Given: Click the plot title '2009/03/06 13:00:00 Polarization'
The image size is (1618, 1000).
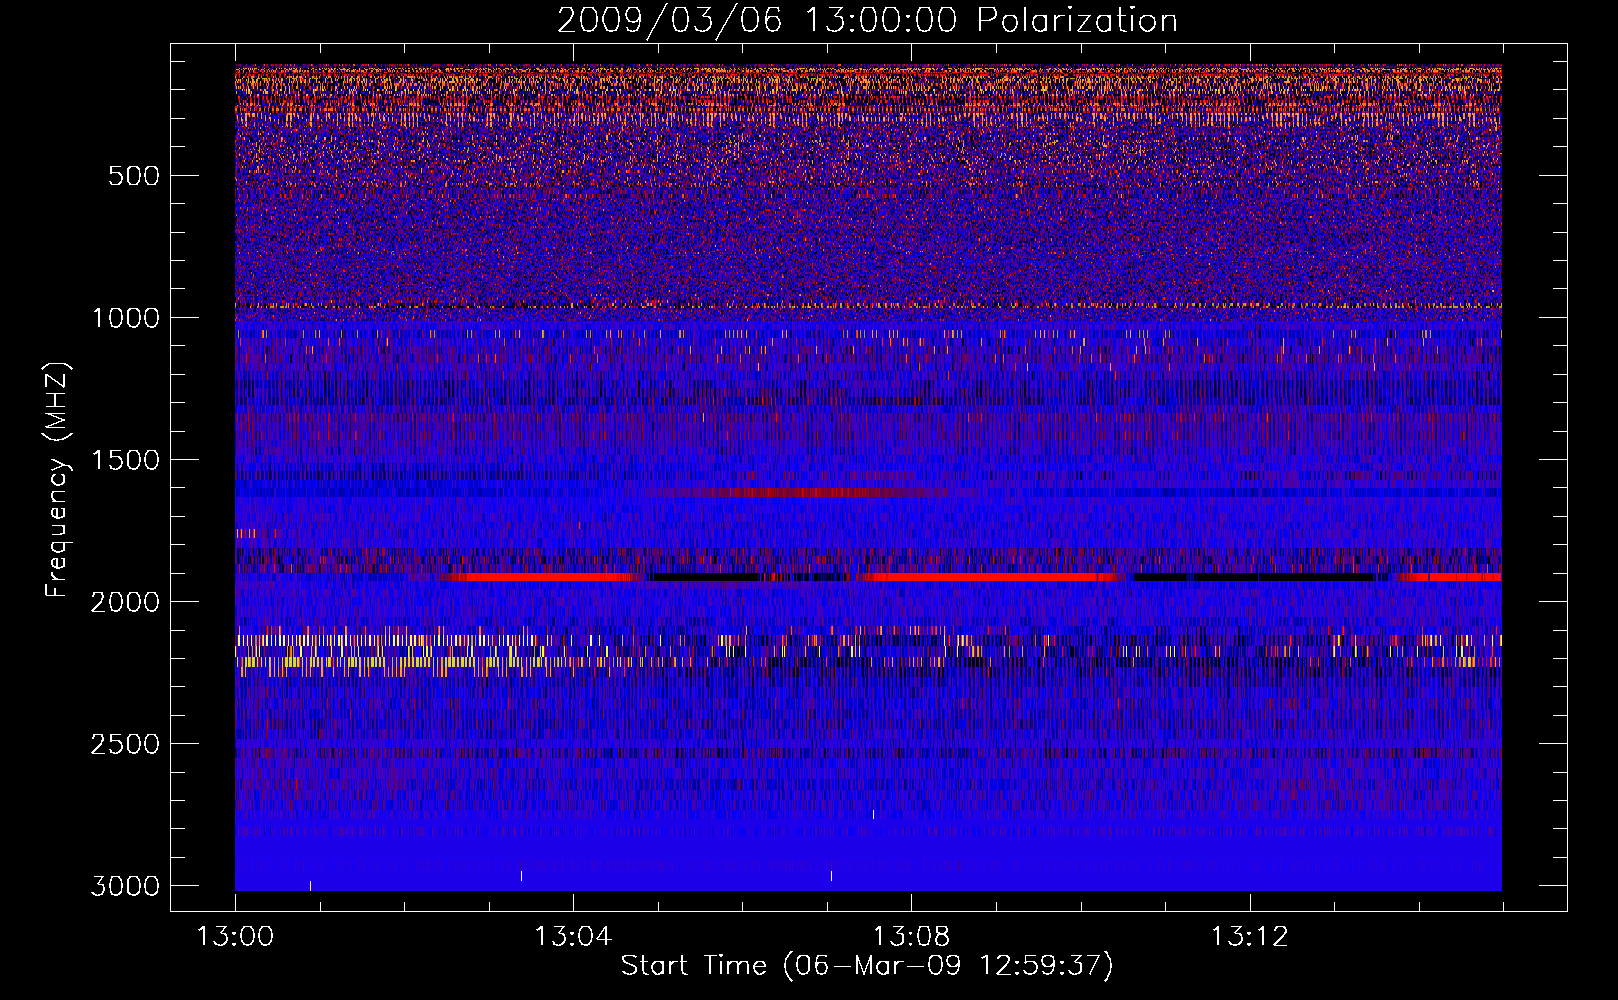Looking at the screenshot, I should pyautogui.click(x=867, y=20).
